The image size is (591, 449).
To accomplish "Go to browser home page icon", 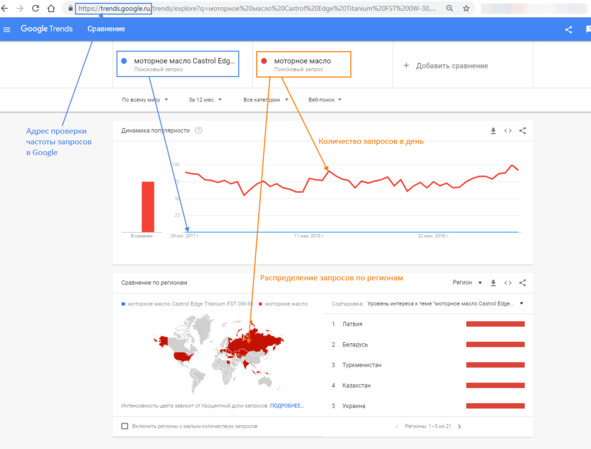I will [51, 8].
